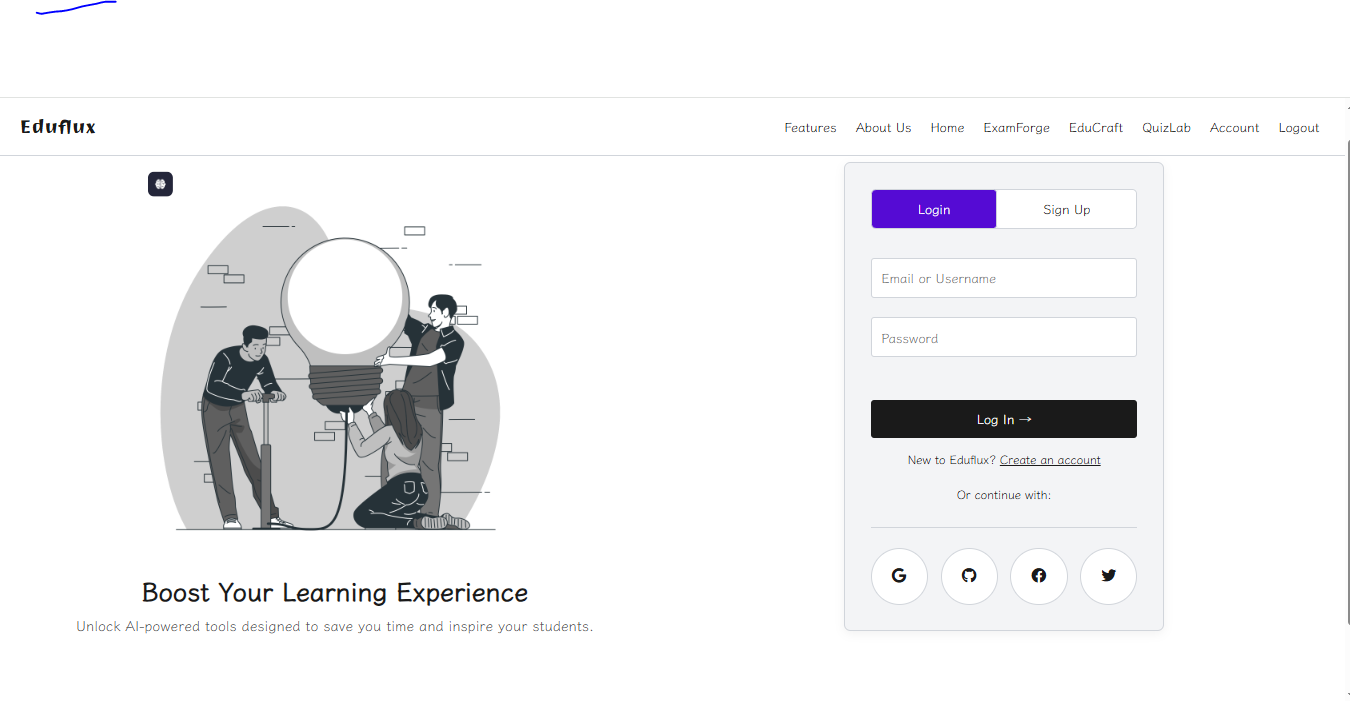Visit the Features section
The width and height of the screenshot is (1350, 701).
(x=810, y=127)
